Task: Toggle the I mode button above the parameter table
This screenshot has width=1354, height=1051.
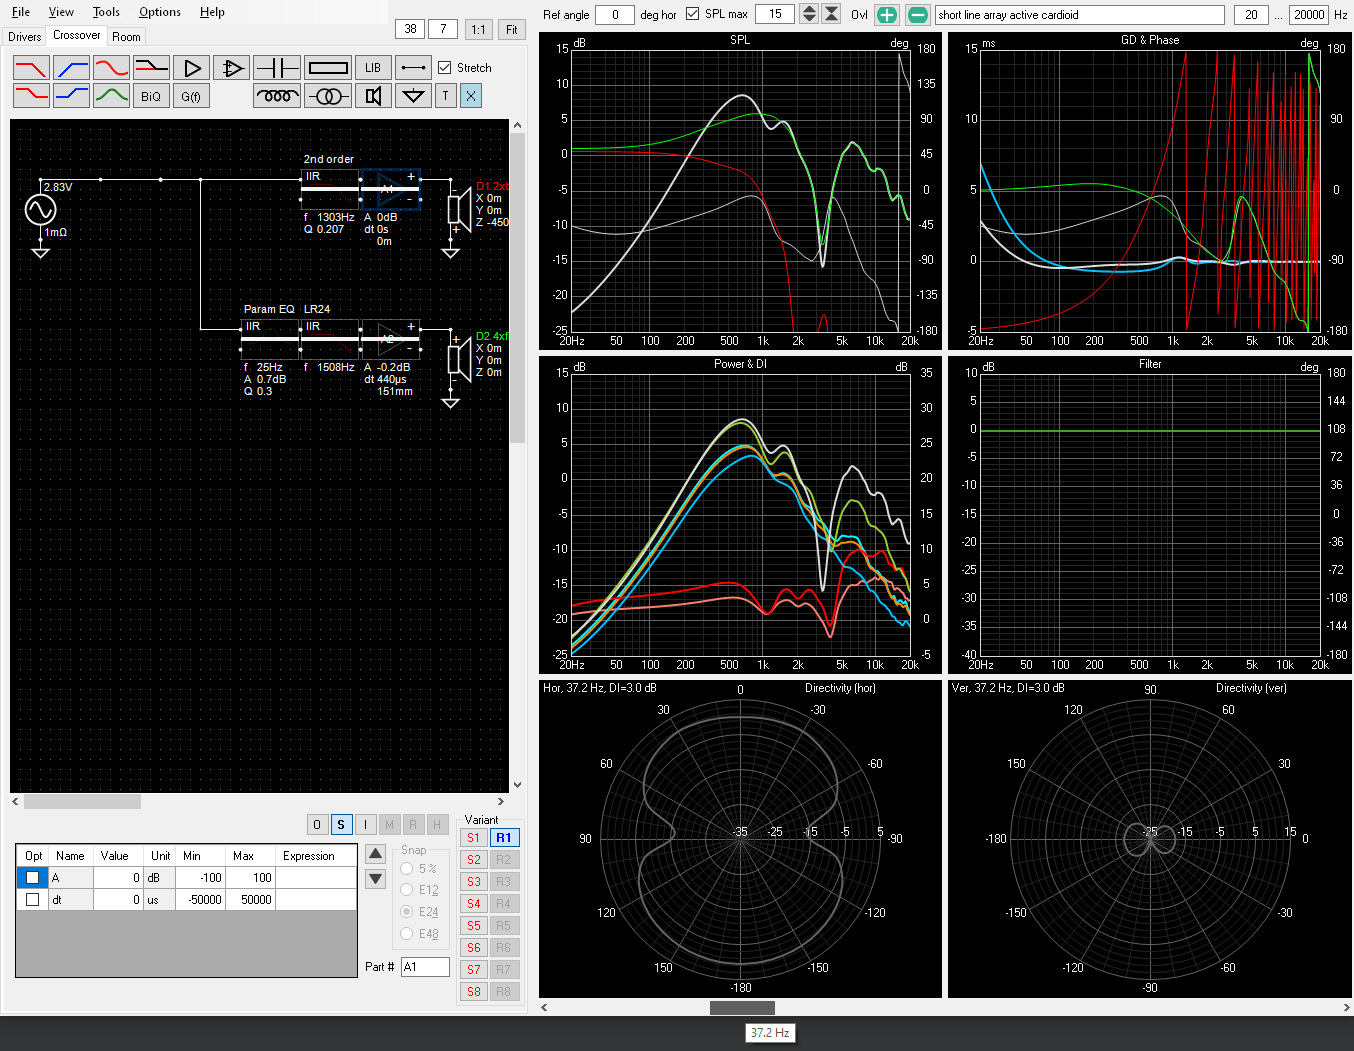Action: pos(365,824)
